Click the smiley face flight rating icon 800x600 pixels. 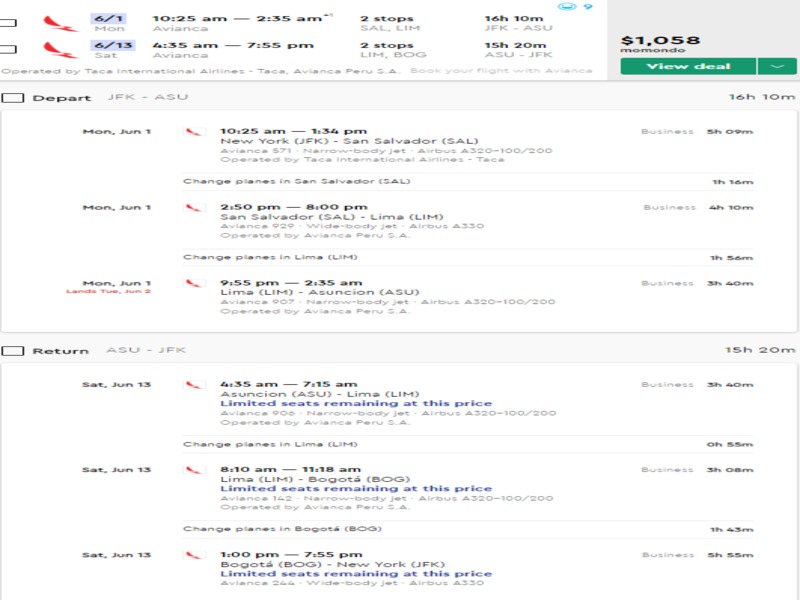click(567, 6)
